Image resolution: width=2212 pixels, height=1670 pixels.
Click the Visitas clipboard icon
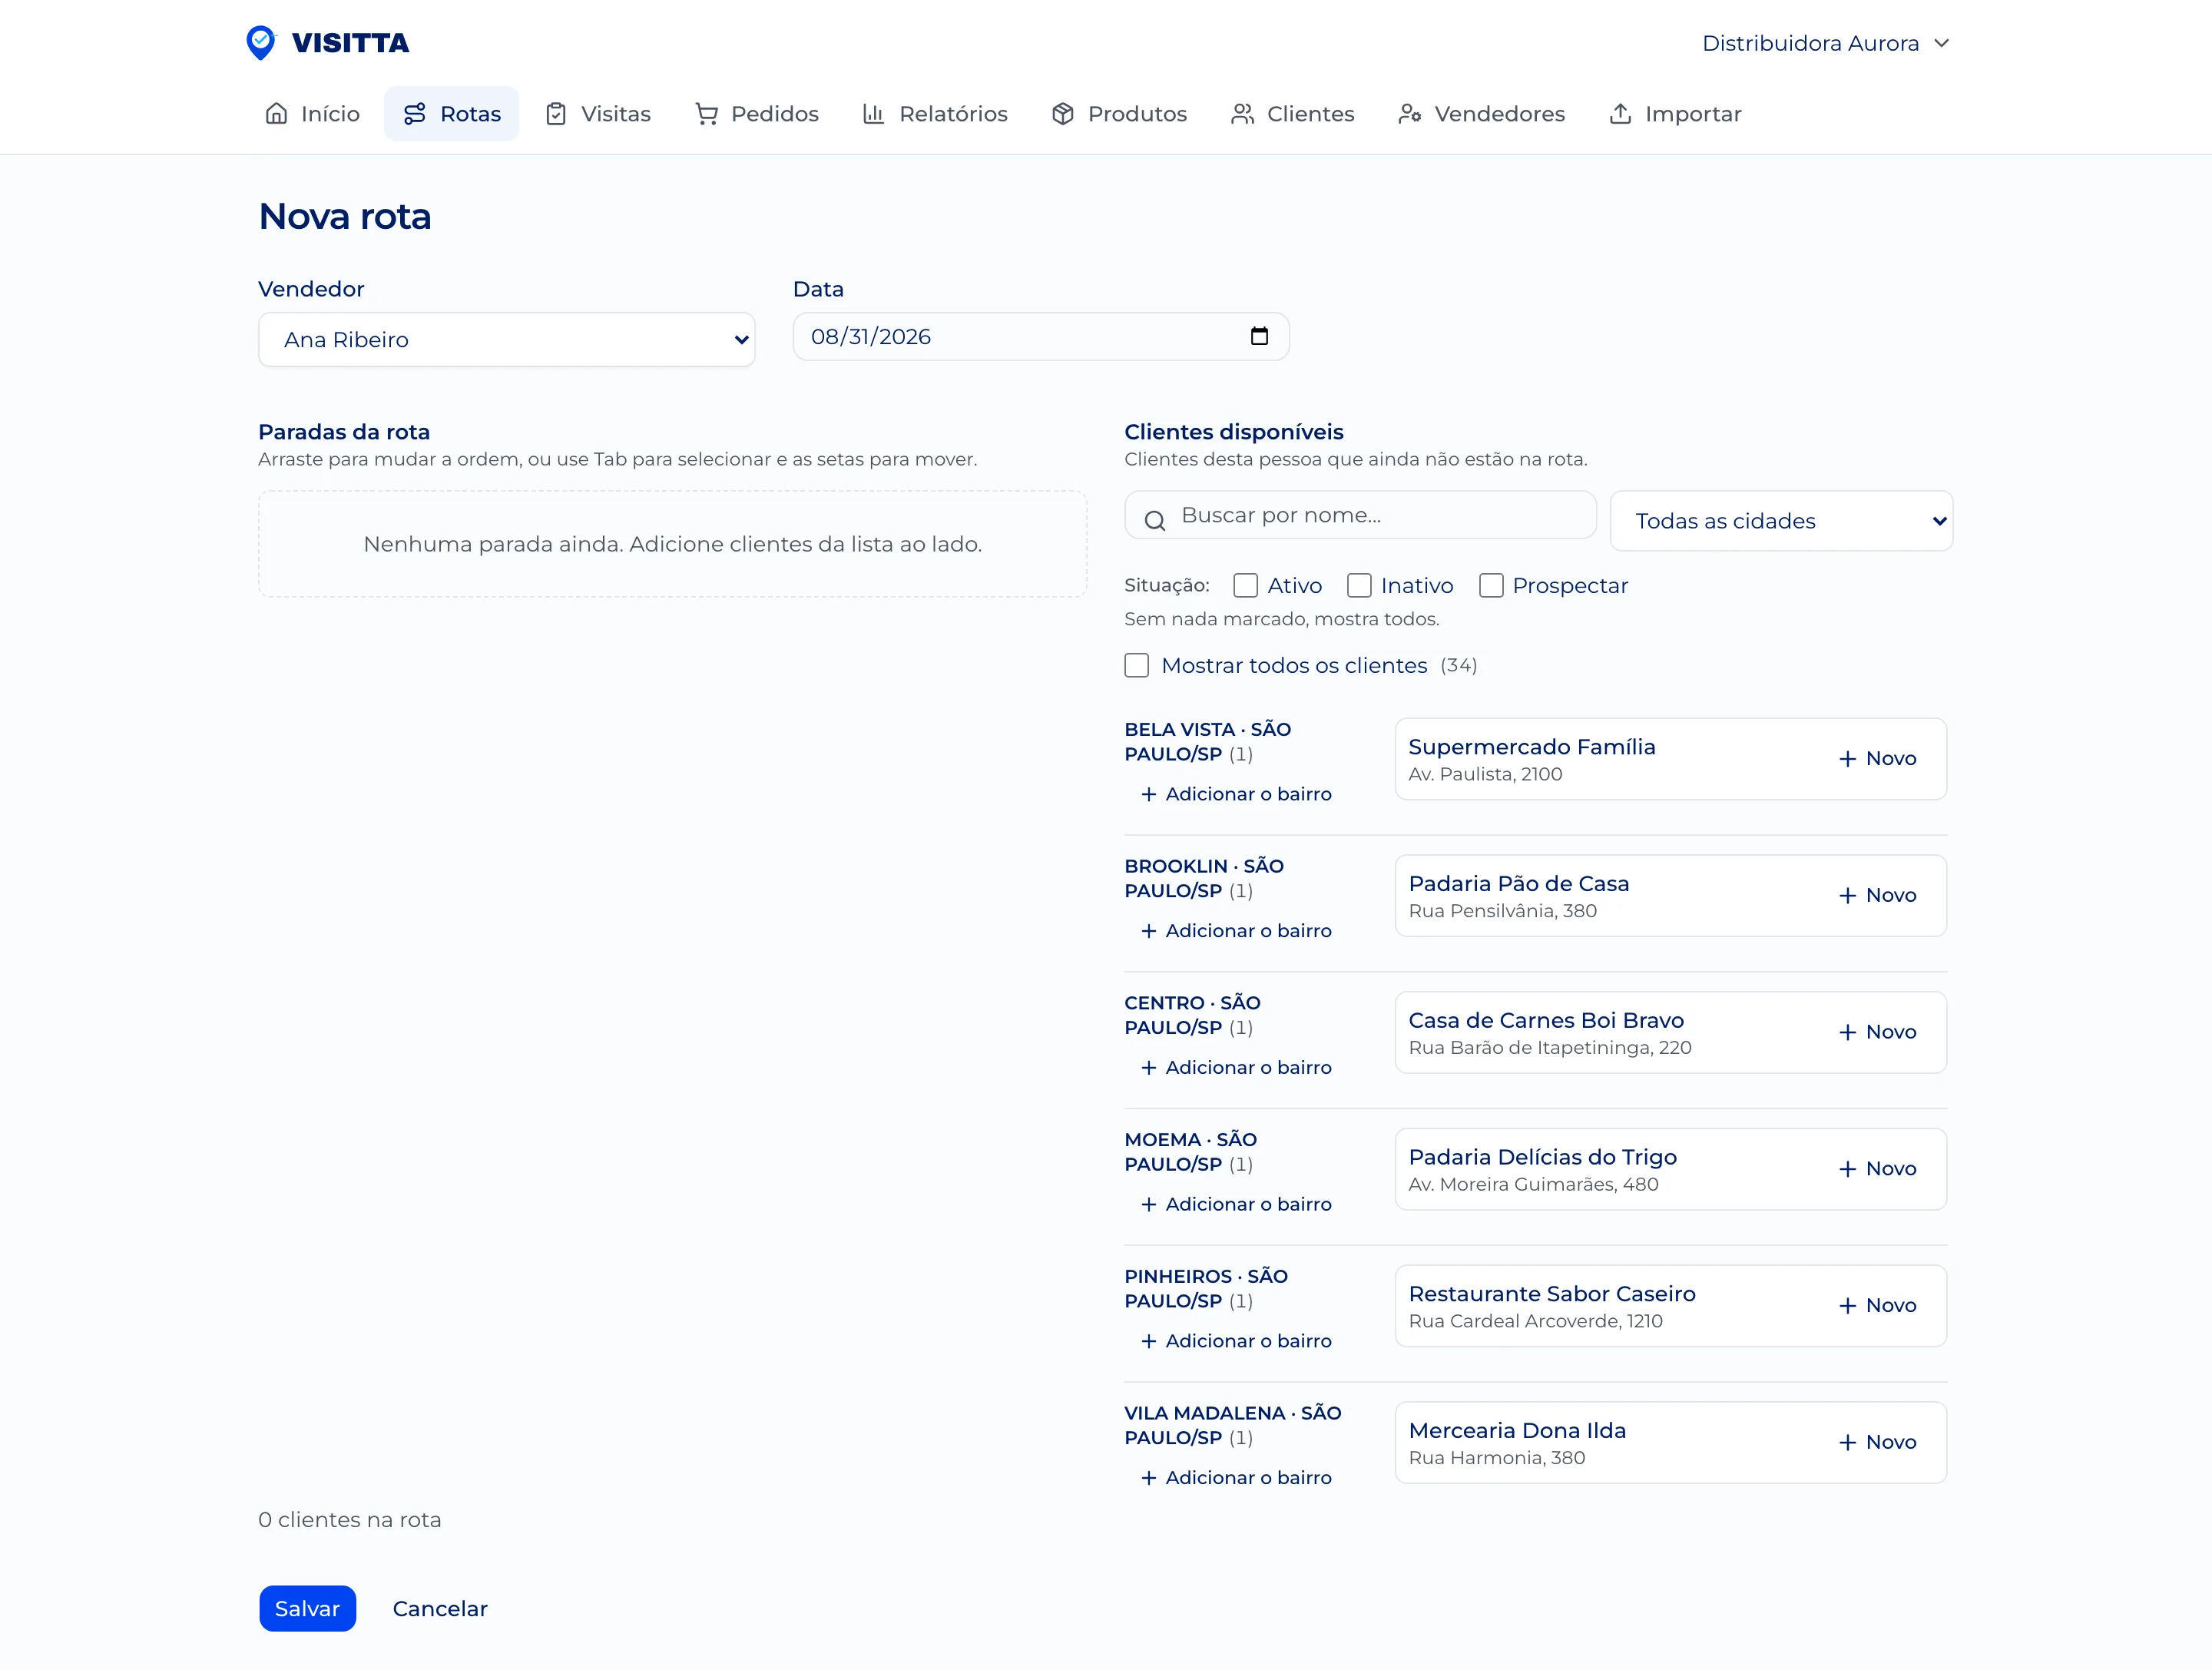pos(556,114)
